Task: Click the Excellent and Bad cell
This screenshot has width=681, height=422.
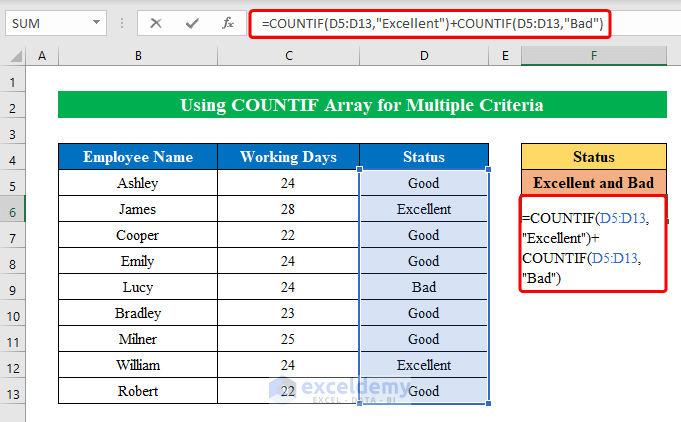Action: pyautogui.click(x=594, y=183)
